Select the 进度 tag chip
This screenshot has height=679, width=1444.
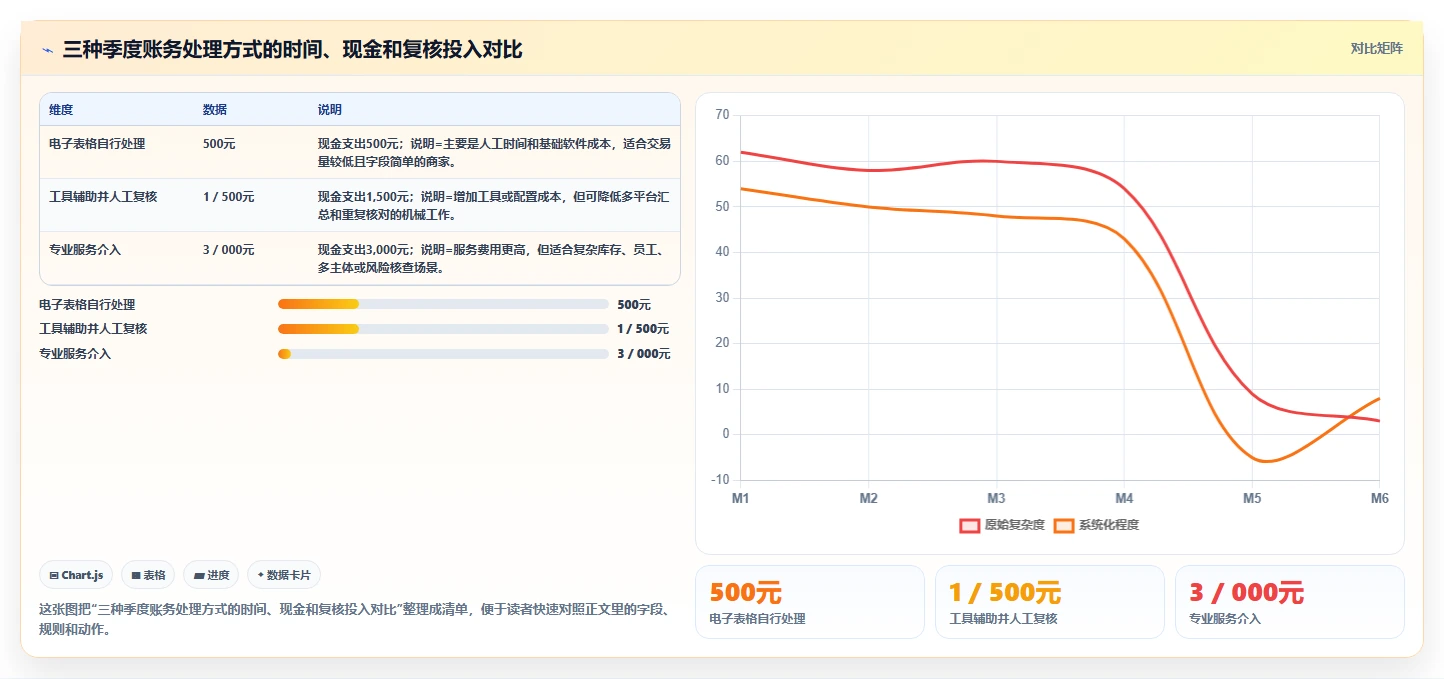point(211,575)
